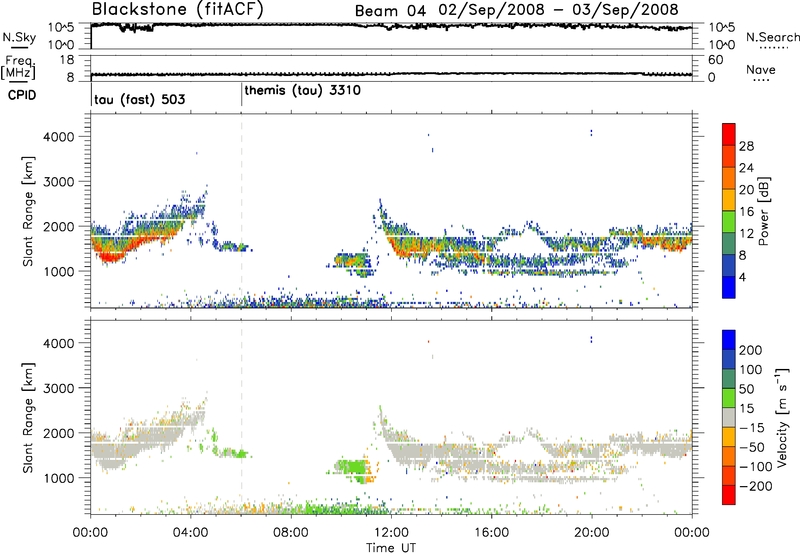Image resolution: width=800 pixels, height=554 pixels.
Task: Click the N.Search legend label
Action: point(773,37)
